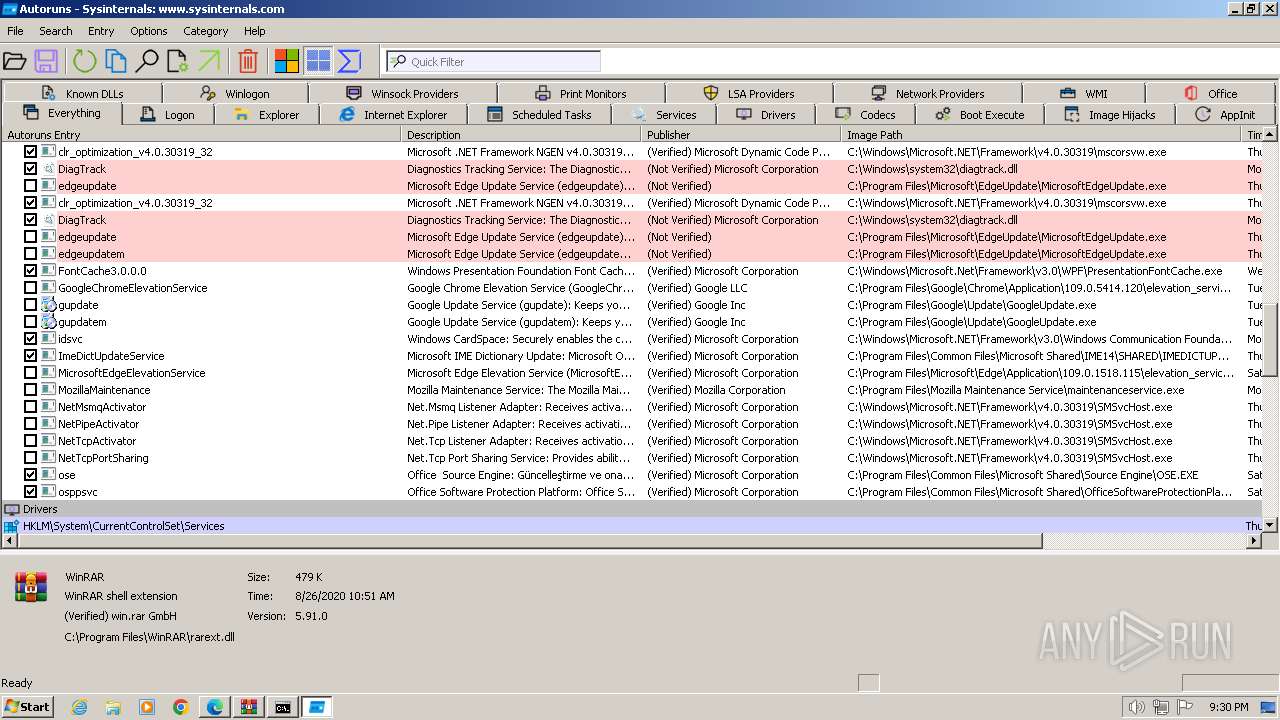1280x720 pixels.
Task: Open the Category menu
Action: [x=206, y=31]
